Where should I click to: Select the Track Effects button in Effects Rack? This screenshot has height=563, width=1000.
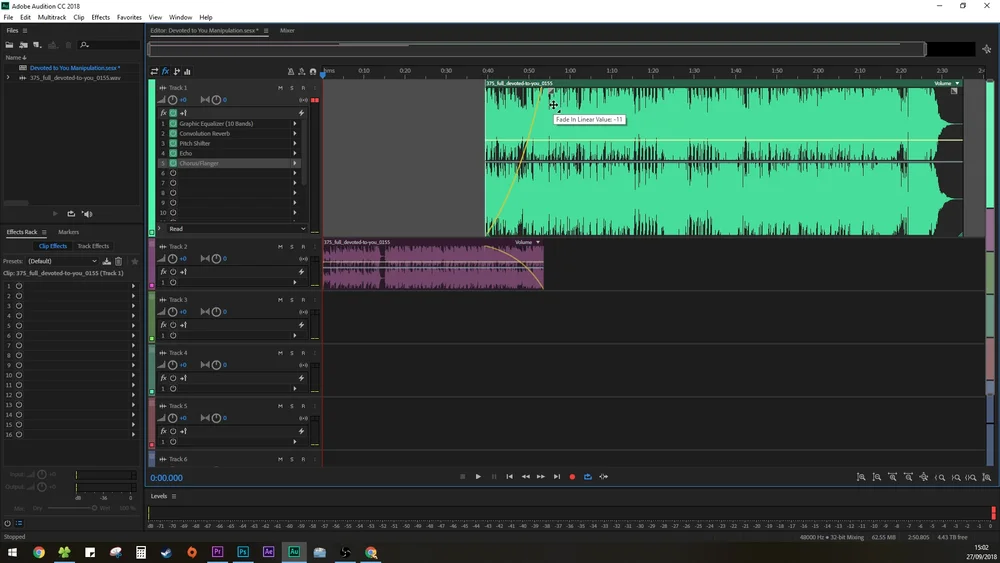coord(93,246)
